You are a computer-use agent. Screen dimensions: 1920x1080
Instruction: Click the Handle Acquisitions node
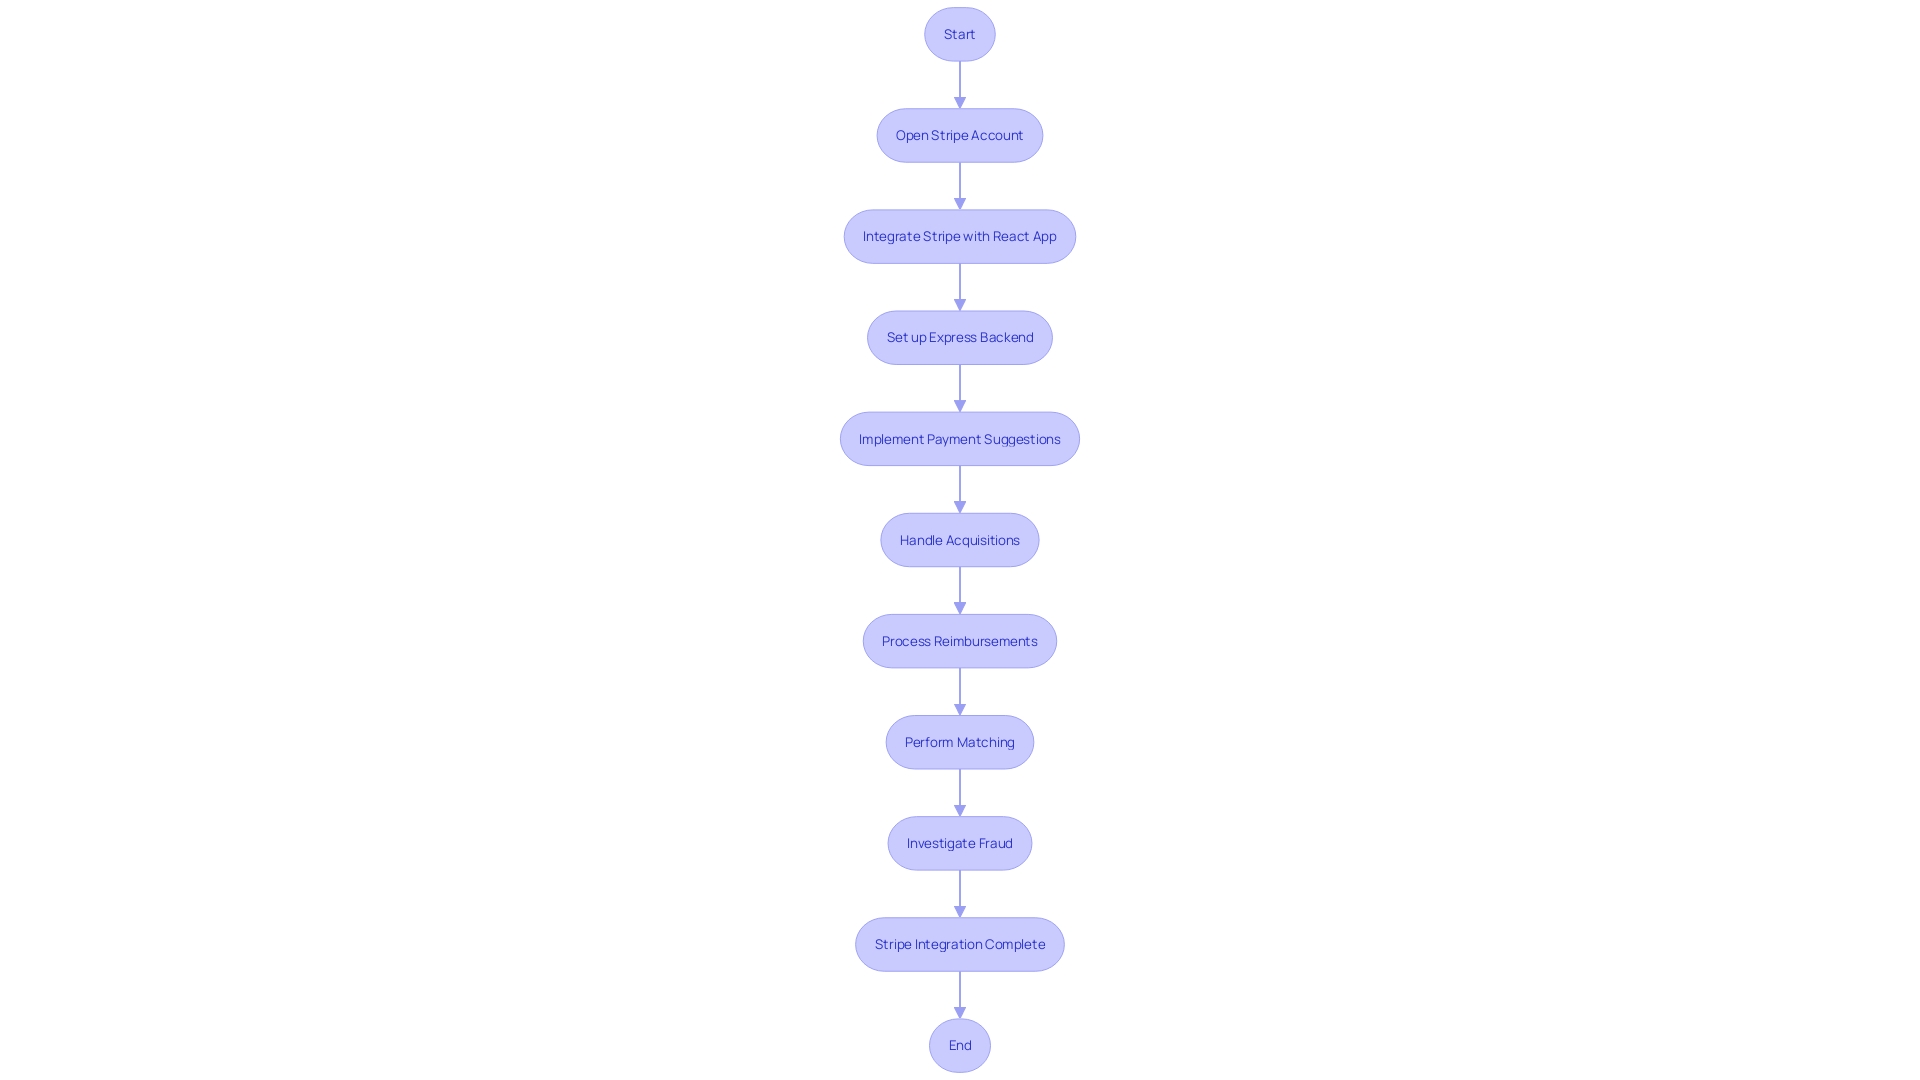pyautogui.click(x=959, y=539)
